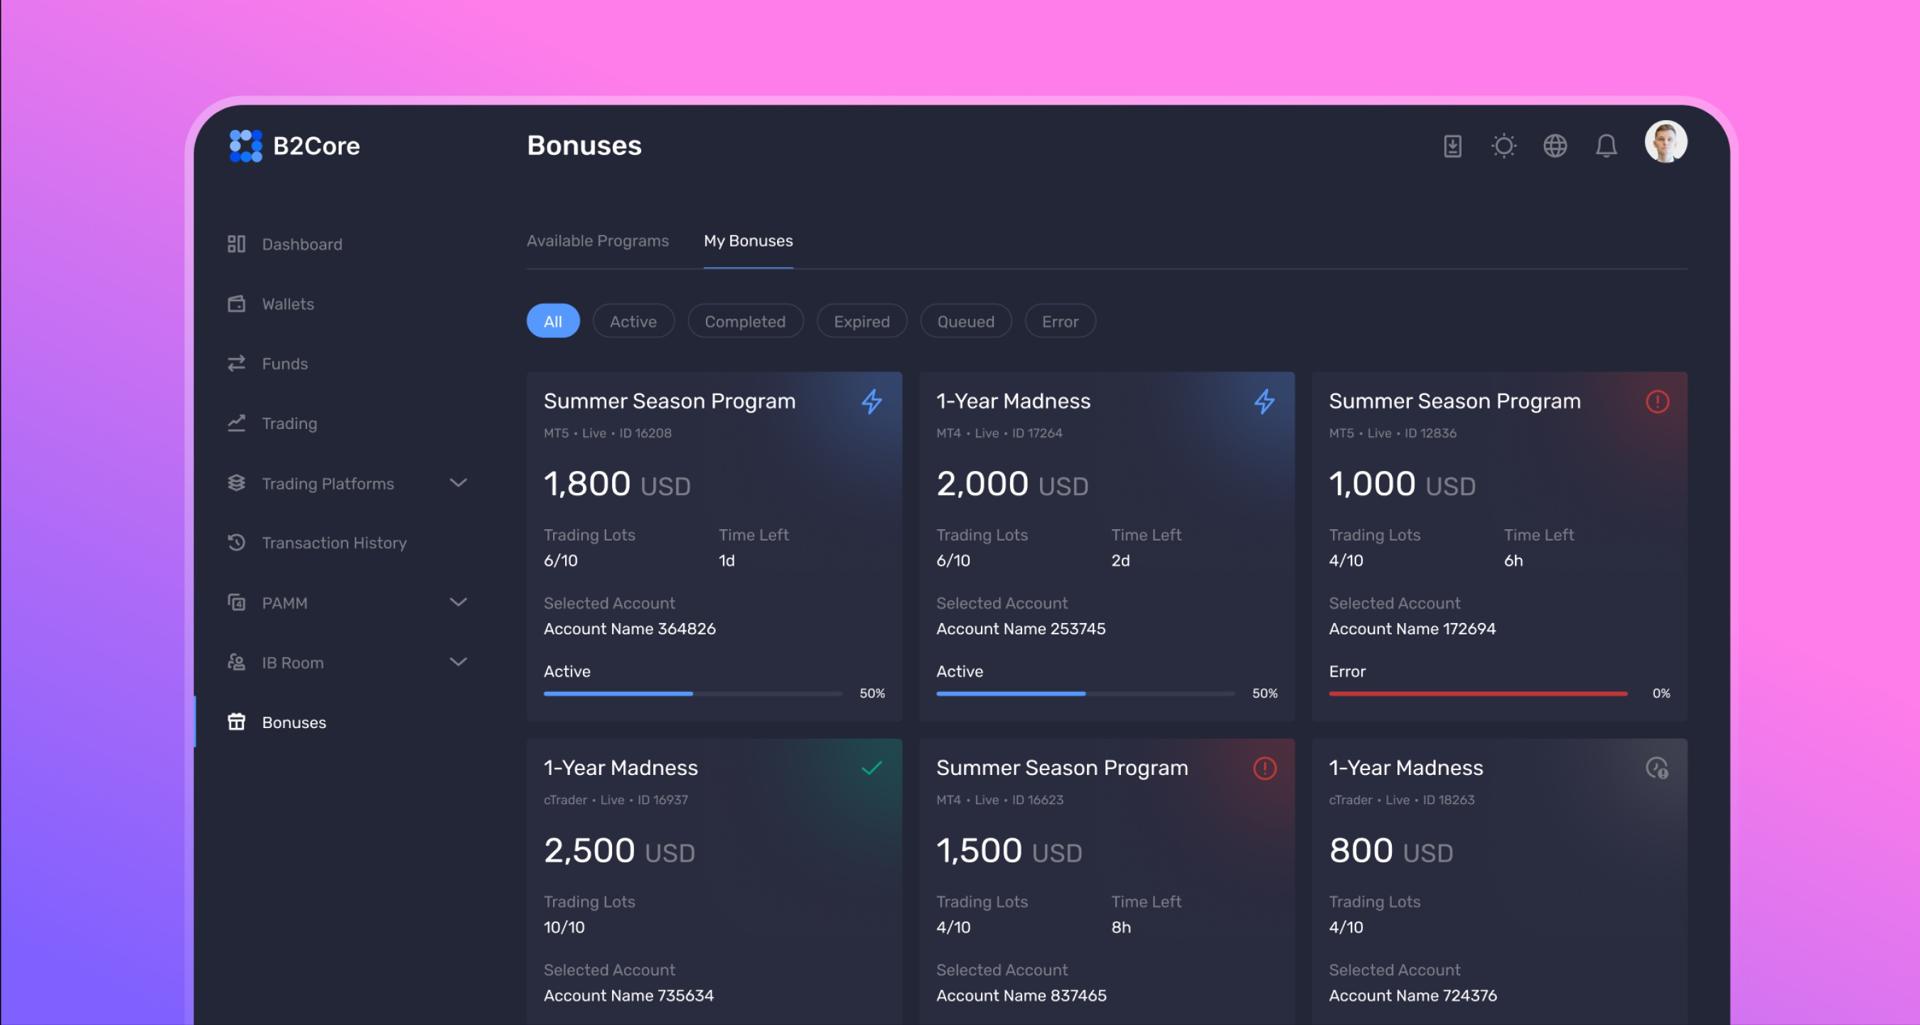The width and height of the screenshot is (1920, 1025).
Task: Toggle light theme with the sun icon
Action: click(x=1503, y=146)
